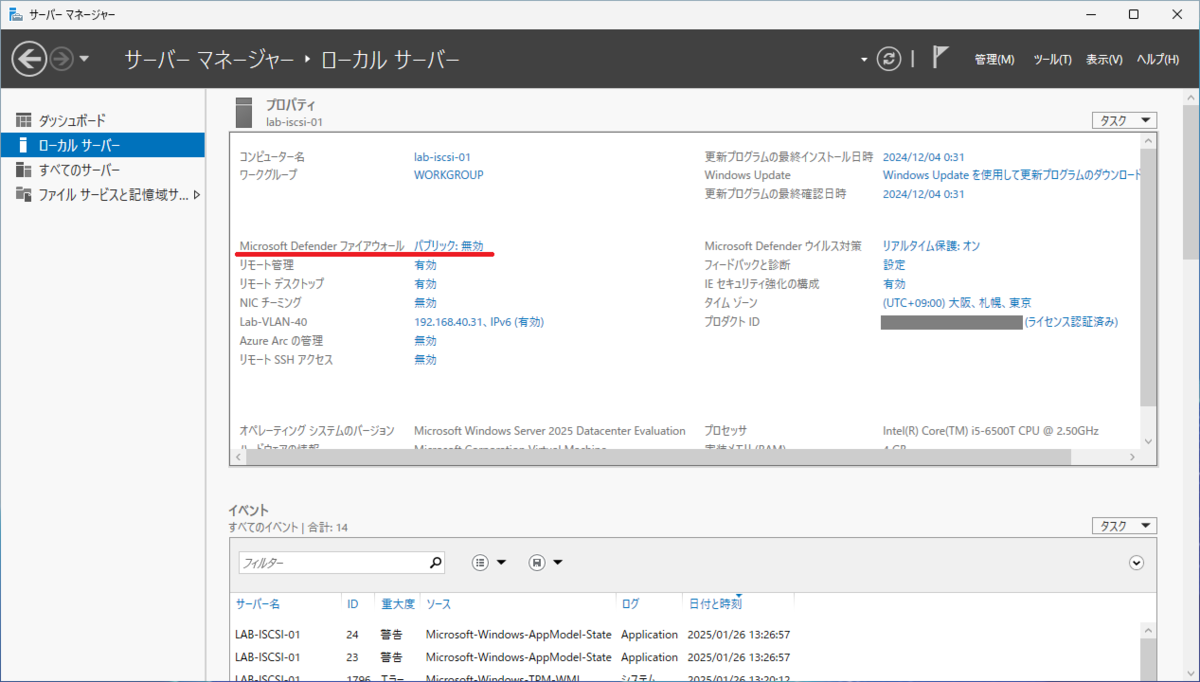Click リモート管理 value 有効

[425, 265]
